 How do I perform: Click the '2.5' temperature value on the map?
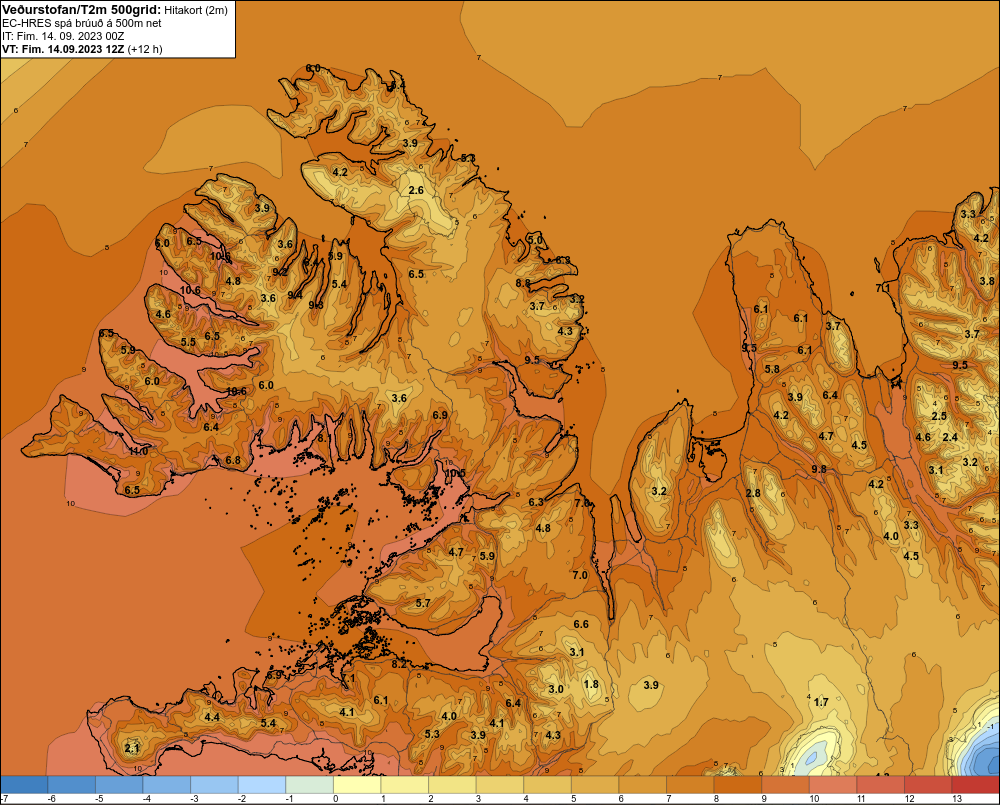[939, 416]
